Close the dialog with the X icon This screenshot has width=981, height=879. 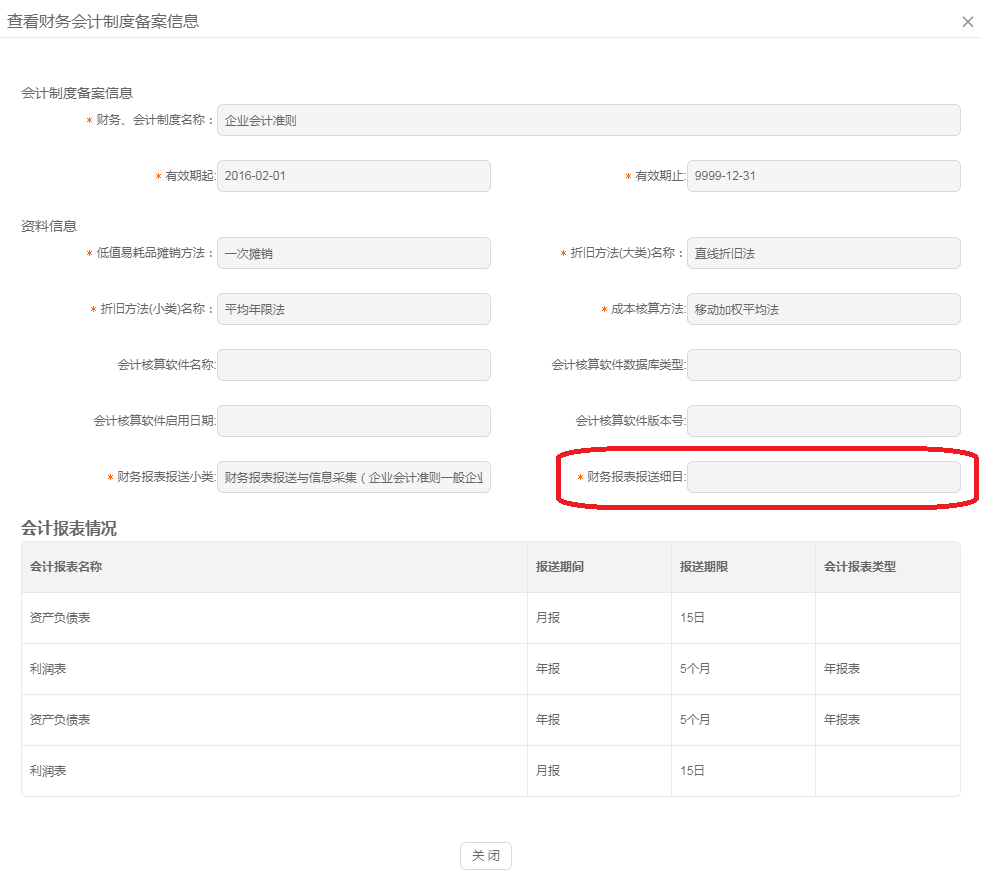coord(967,22)
